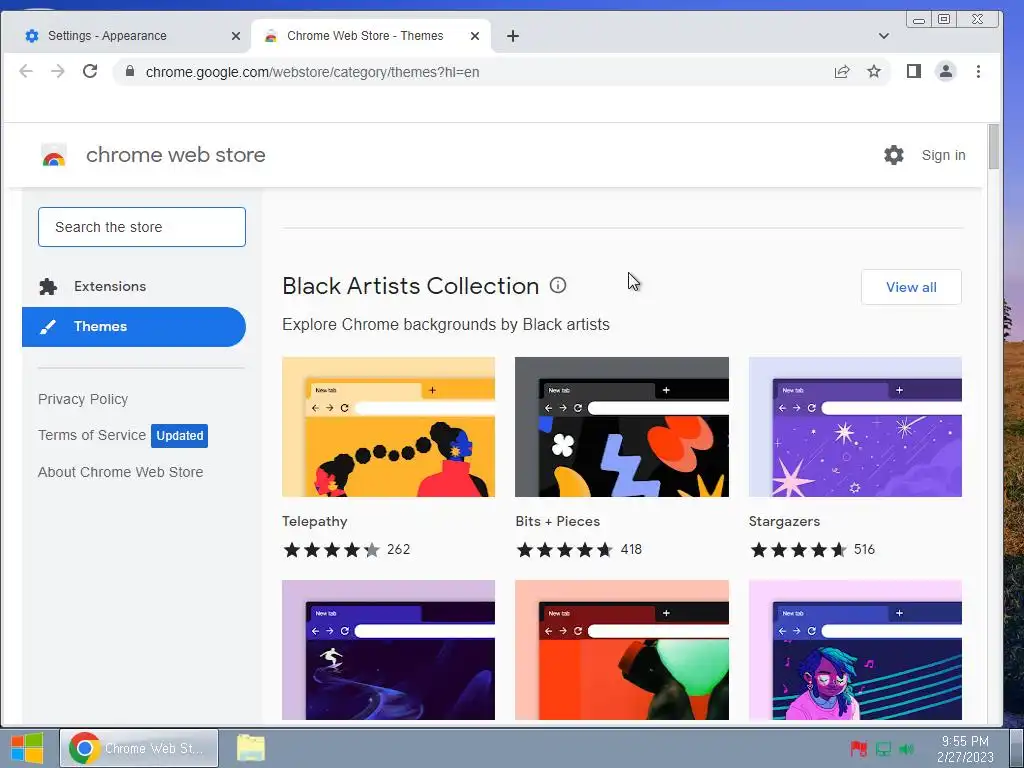The height and width of the screenshot is (768, 1024).
Task: Open the red-orange theme with green shape
Action: click(x=622, y=650)
